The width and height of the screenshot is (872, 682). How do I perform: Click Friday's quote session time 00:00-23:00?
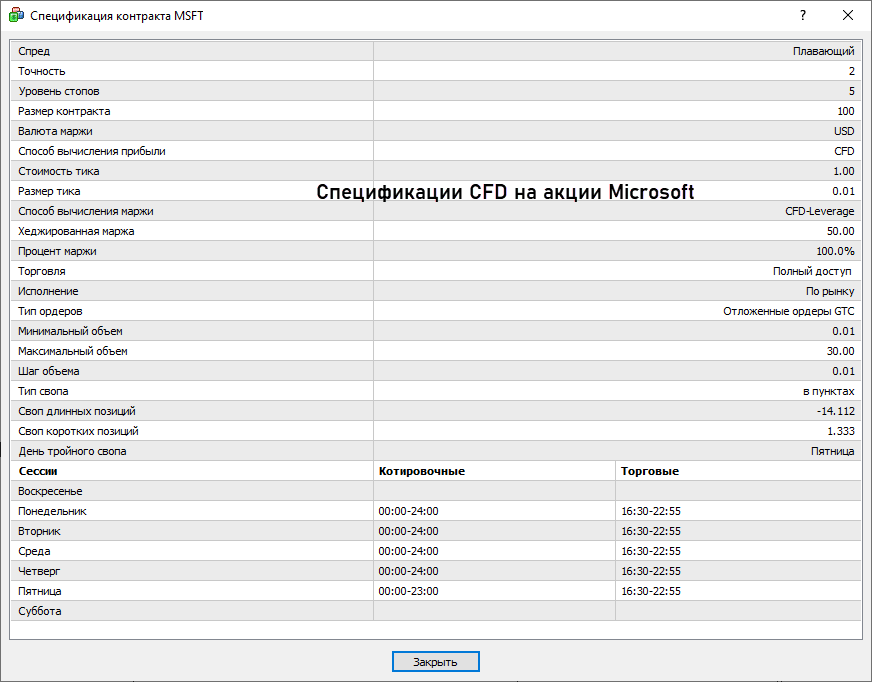click(x=408, y=591)
